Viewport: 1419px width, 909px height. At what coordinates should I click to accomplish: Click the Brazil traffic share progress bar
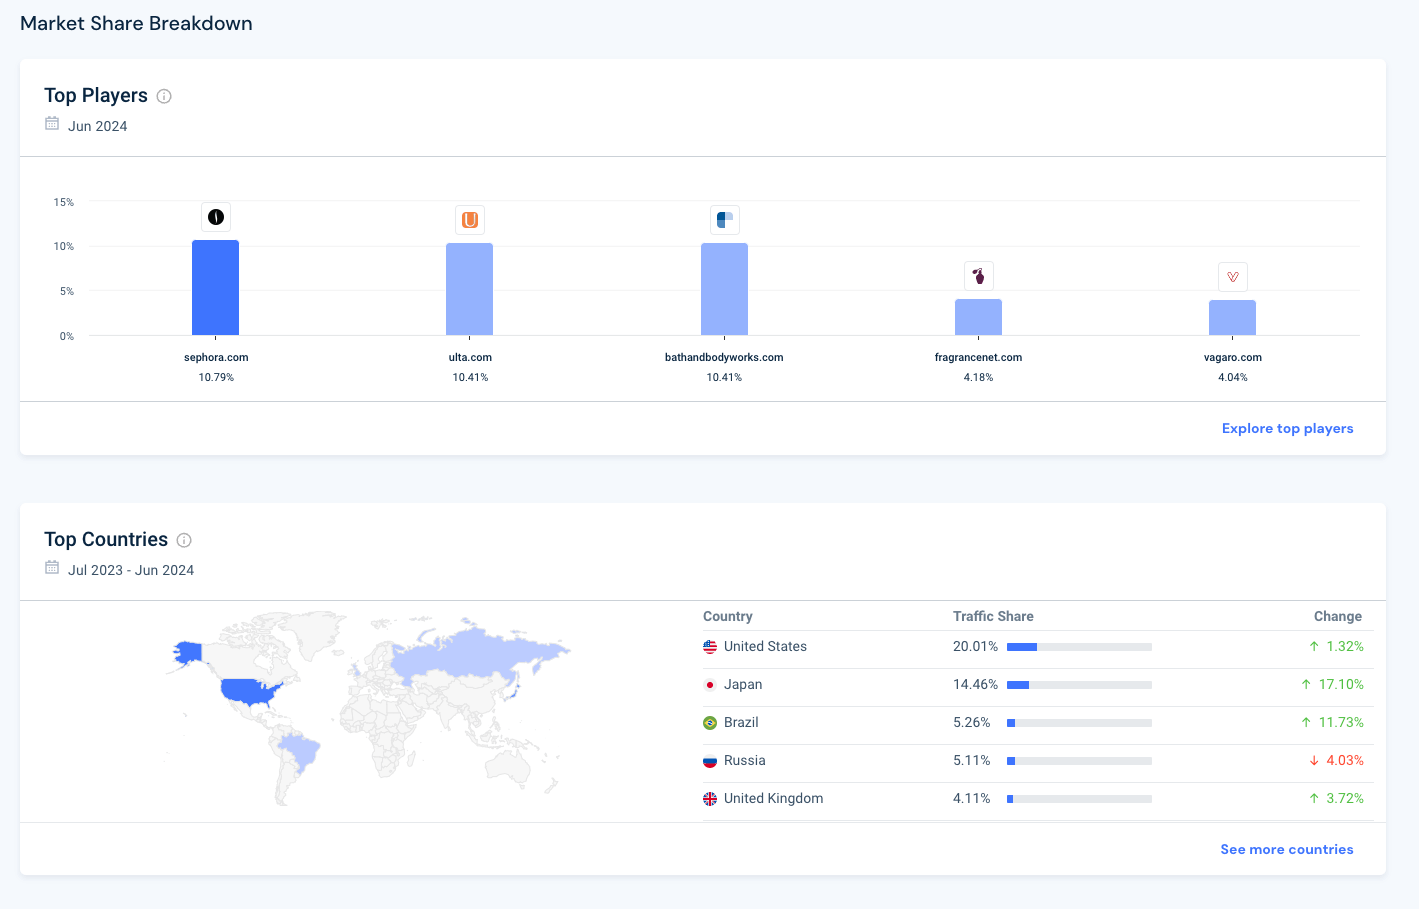click(x=1079, y=723)
